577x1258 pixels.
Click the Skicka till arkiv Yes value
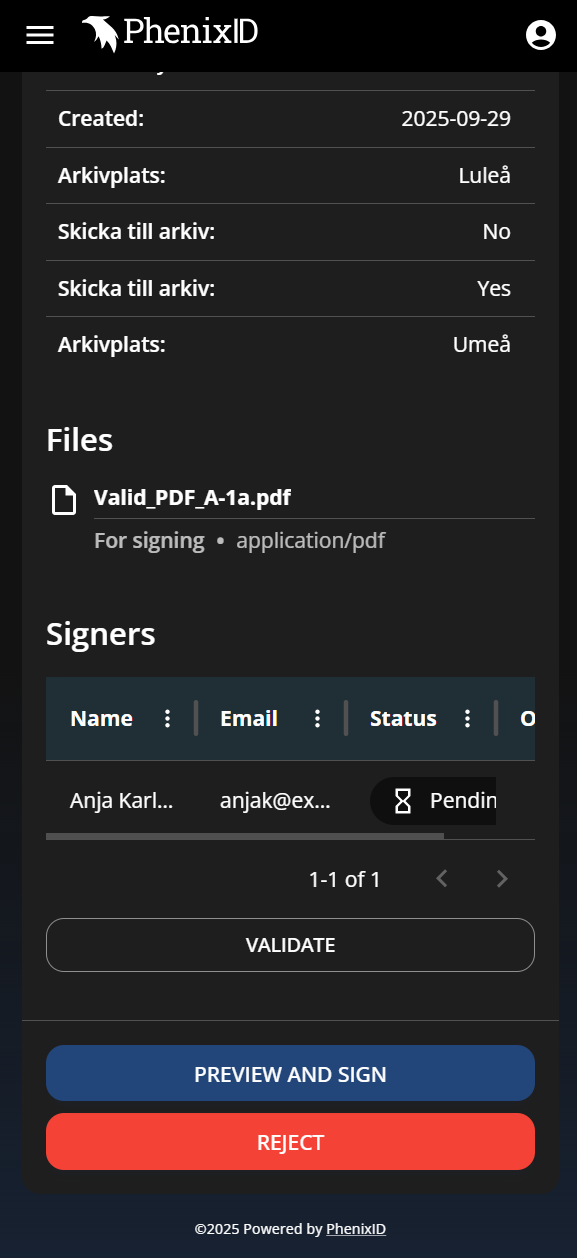click(494, 289)
